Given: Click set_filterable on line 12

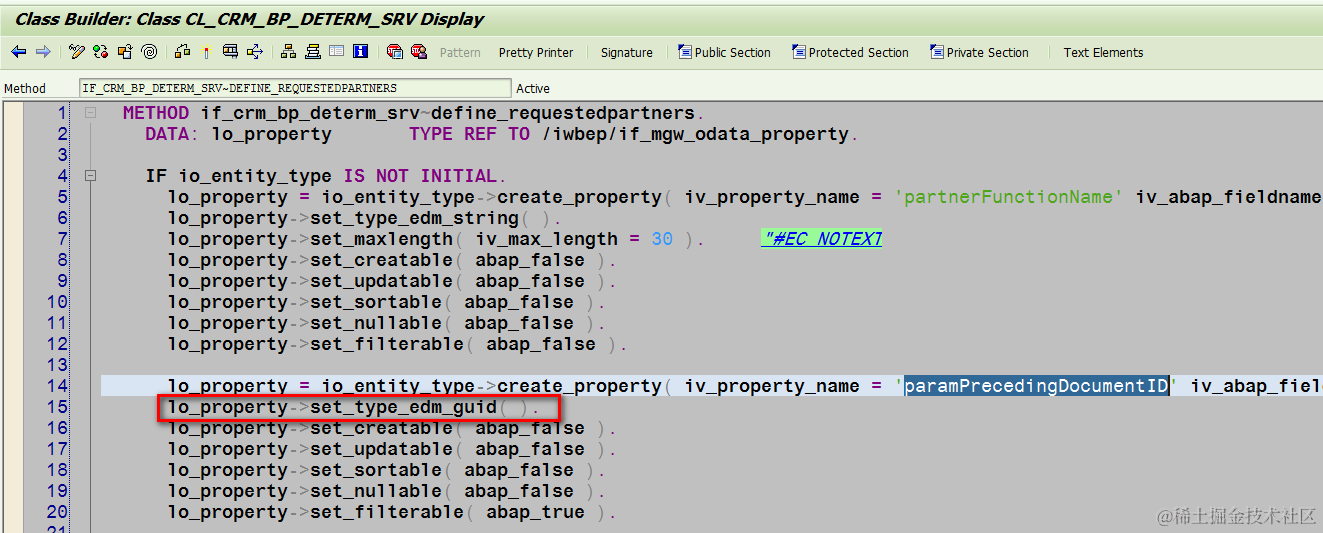Looking at the screenshot, I should click(387, 344).
